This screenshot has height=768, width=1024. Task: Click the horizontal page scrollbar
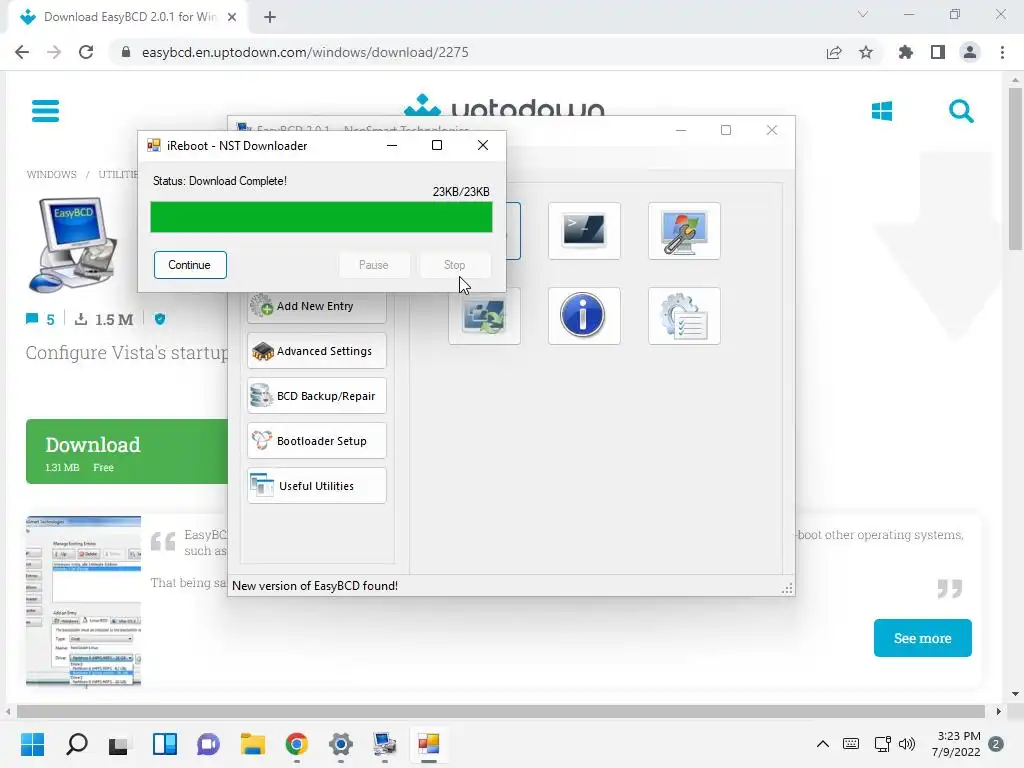[x=501, y=711]
